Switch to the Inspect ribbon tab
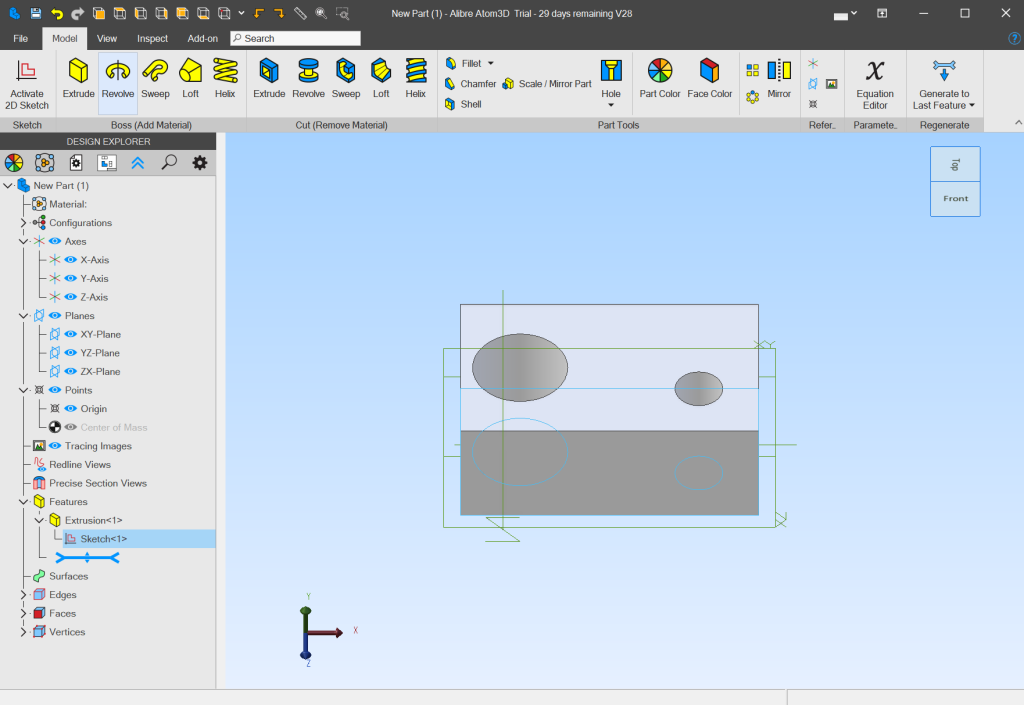The width and height of the screenshot is (1024, 705). coord(152,38)
